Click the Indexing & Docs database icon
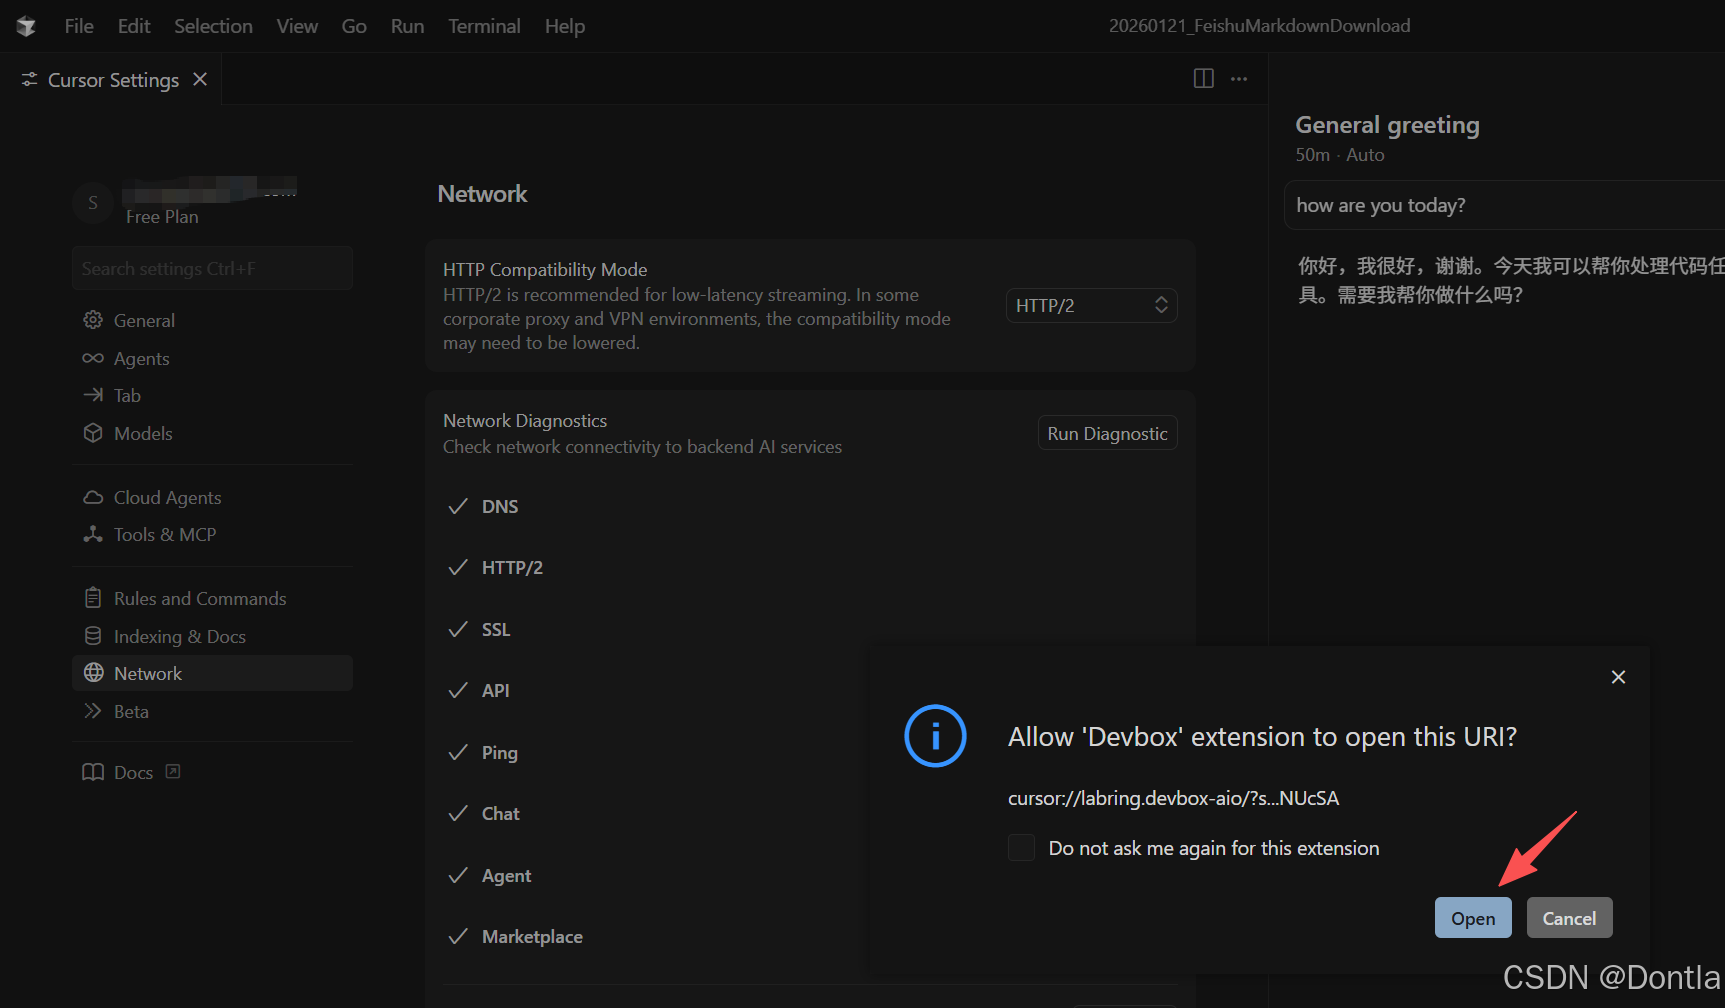 (93, 636)
